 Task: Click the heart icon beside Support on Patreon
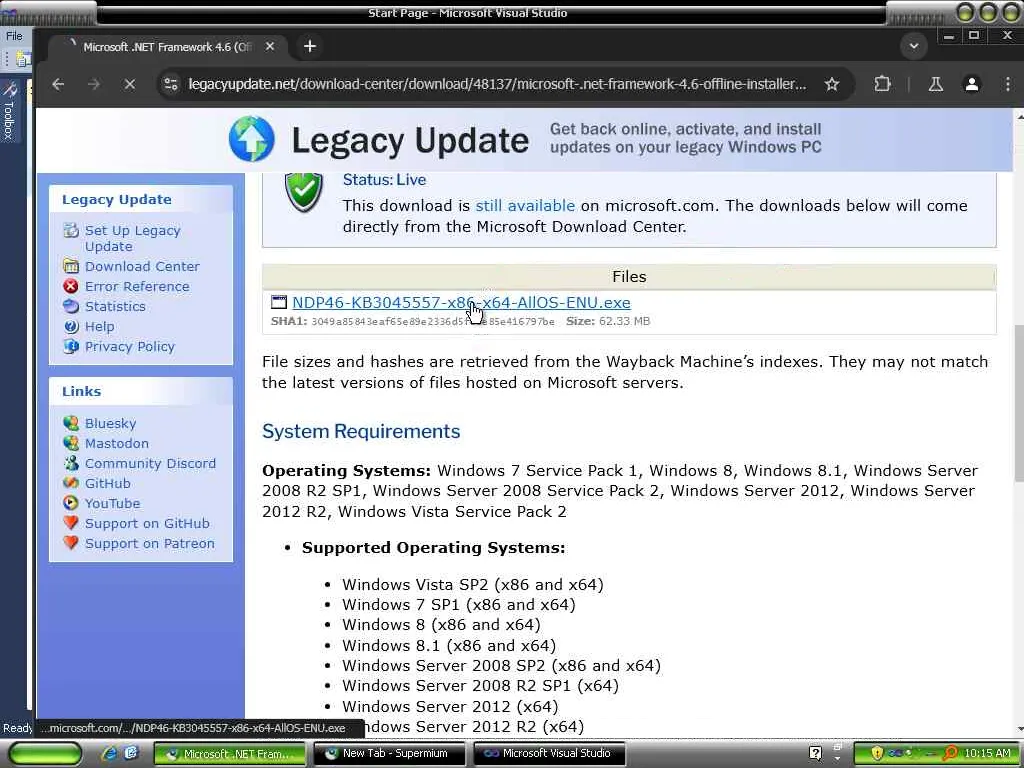pyautogui.click(x=71, y=543)
